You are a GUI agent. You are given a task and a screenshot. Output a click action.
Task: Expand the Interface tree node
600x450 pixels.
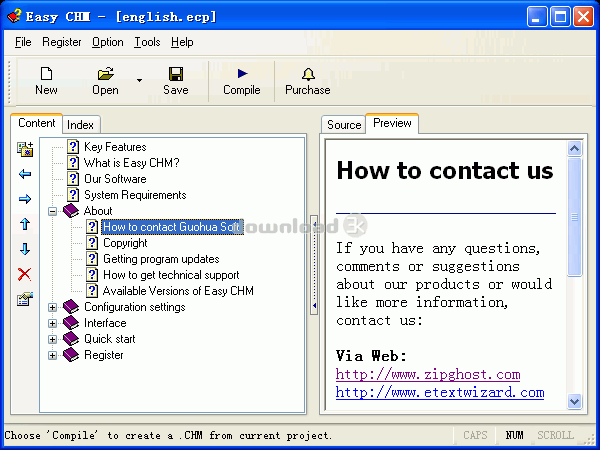point(52,323)
